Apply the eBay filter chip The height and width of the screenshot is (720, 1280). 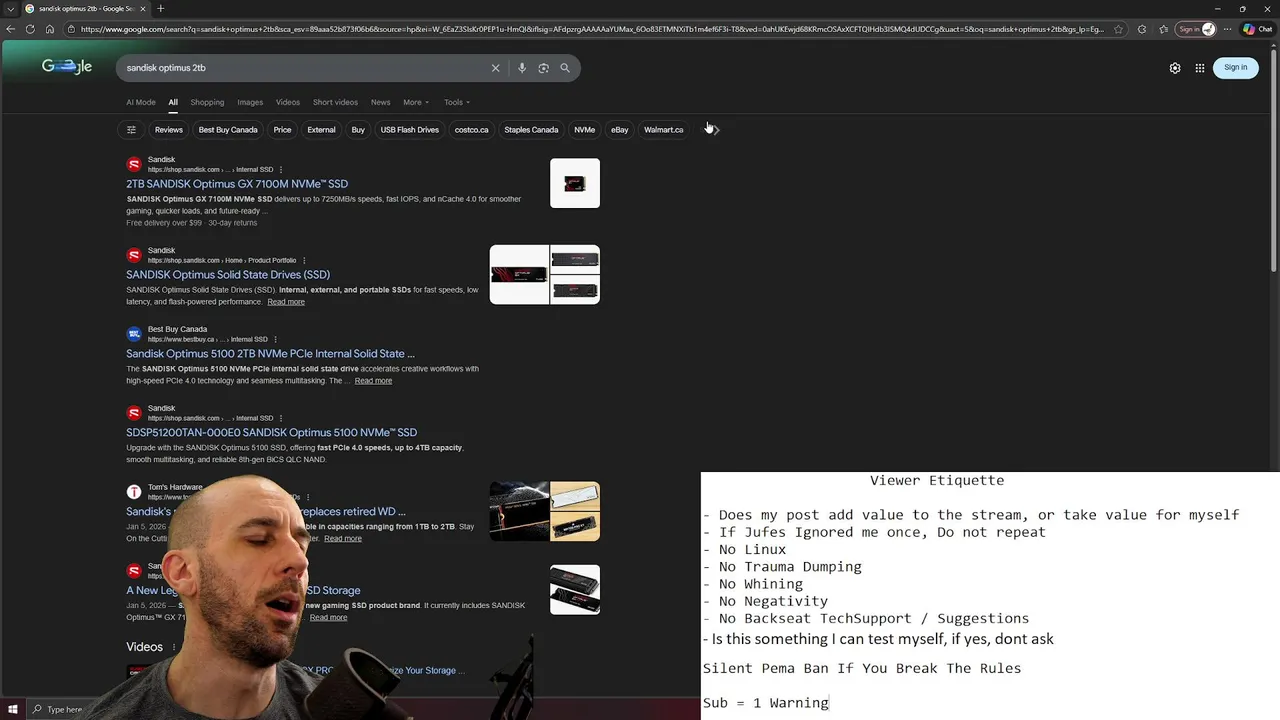[620, 129]
